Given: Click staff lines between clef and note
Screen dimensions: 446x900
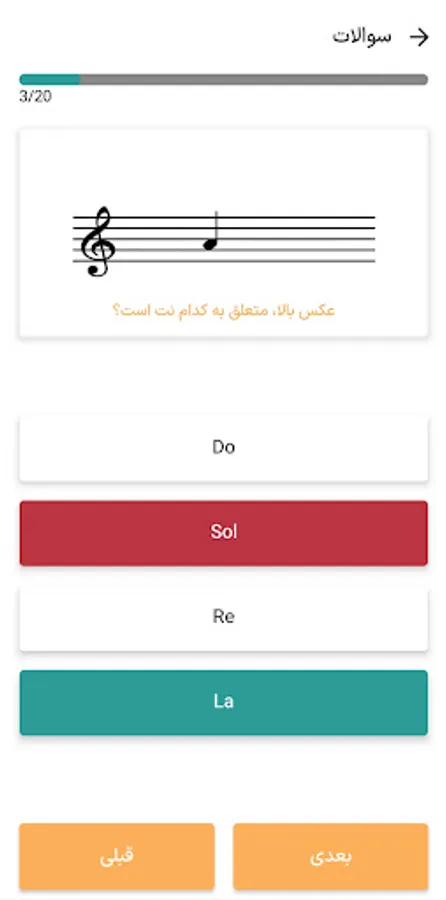Looking at the screenshot, I should pyautogui.click(x=158, y=239).
